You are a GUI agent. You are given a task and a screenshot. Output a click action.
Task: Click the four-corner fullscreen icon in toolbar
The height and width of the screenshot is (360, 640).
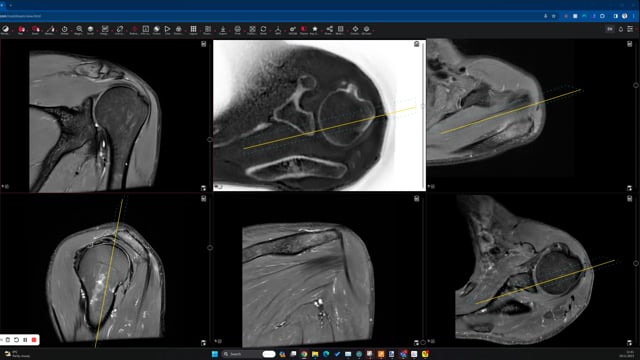[x=252, y=29]
